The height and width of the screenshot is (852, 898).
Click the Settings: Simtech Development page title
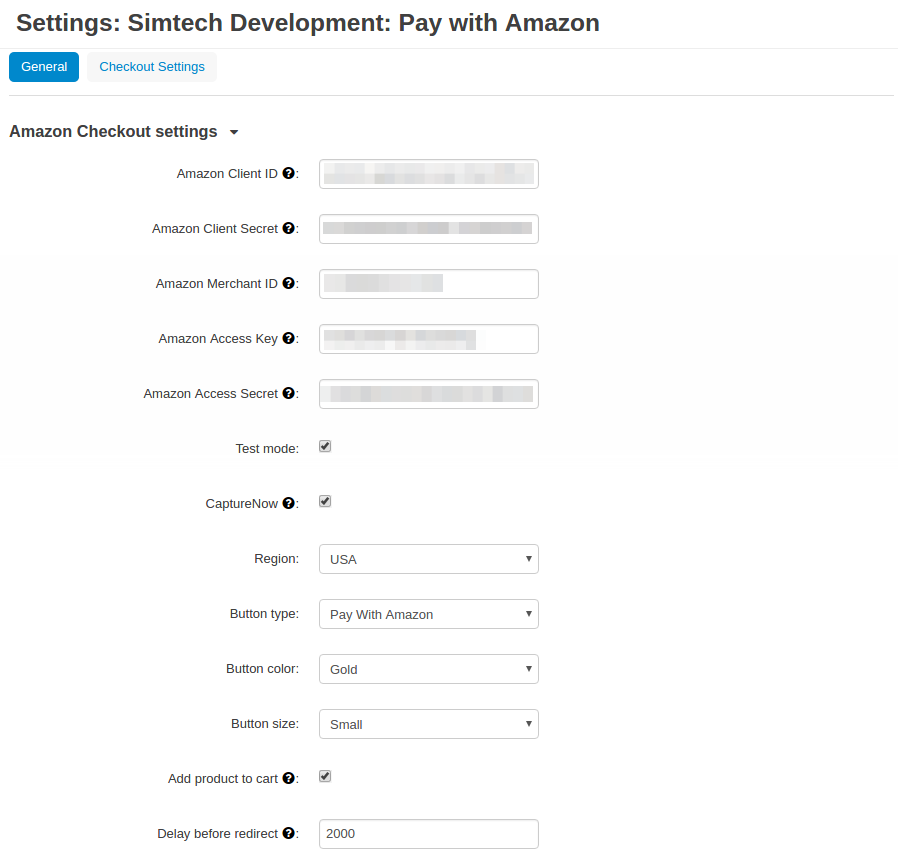[308, 23]
